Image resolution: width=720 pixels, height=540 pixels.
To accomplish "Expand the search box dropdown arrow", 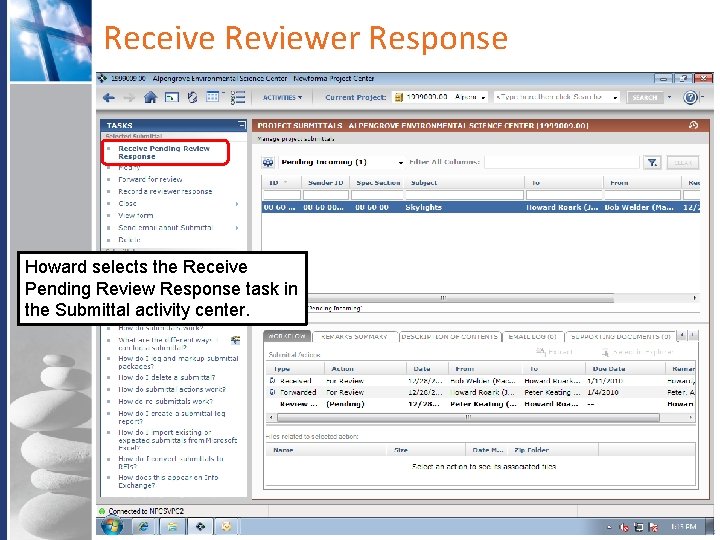I will pyautogui.click(x=614, y=98).
